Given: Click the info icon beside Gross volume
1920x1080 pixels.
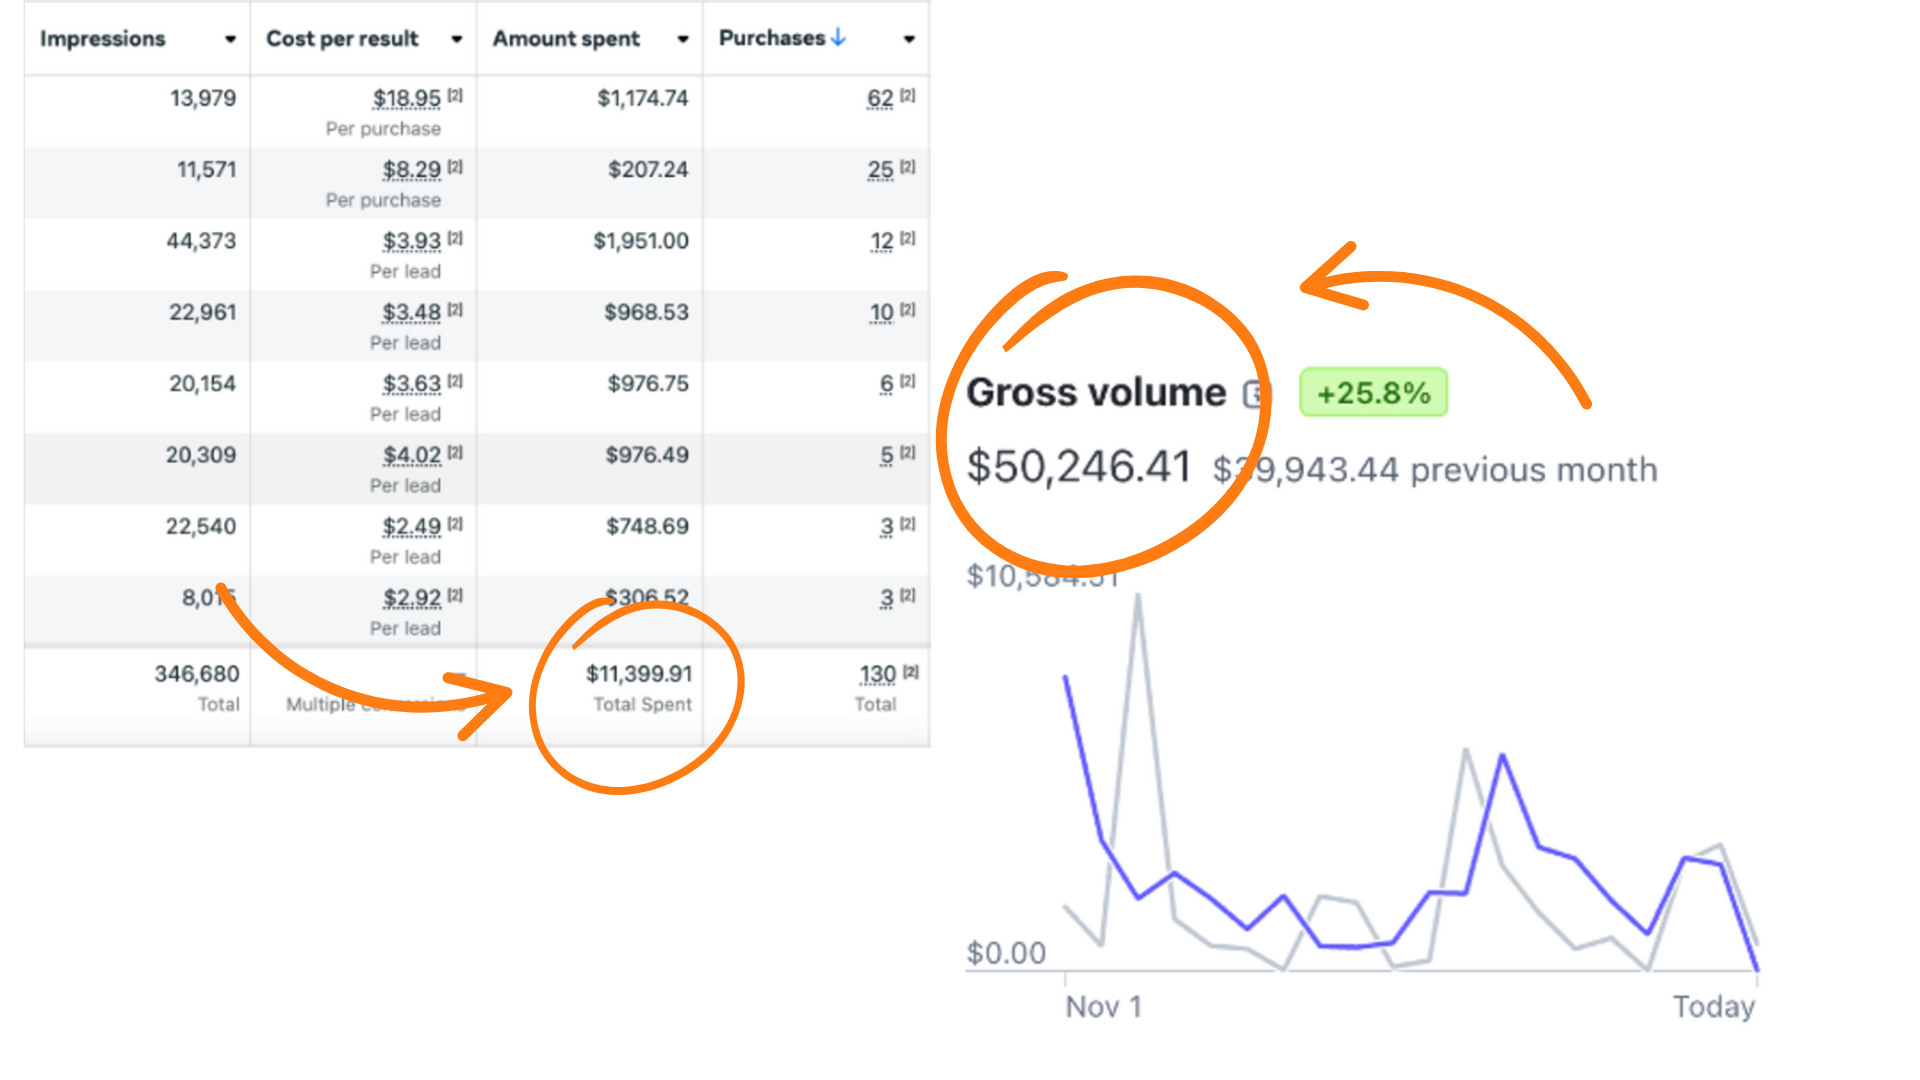Looking at the screenshot, I should point(1255,394).
